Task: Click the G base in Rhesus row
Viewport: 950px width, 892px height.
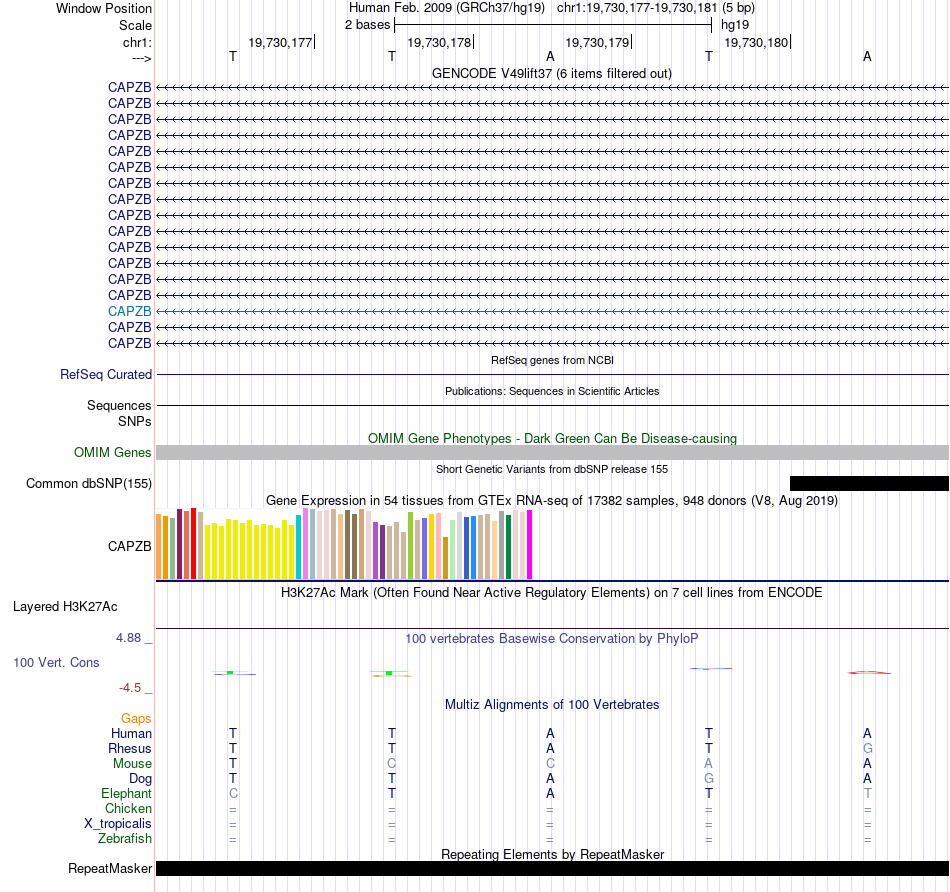Action: [x=868, y=749]
